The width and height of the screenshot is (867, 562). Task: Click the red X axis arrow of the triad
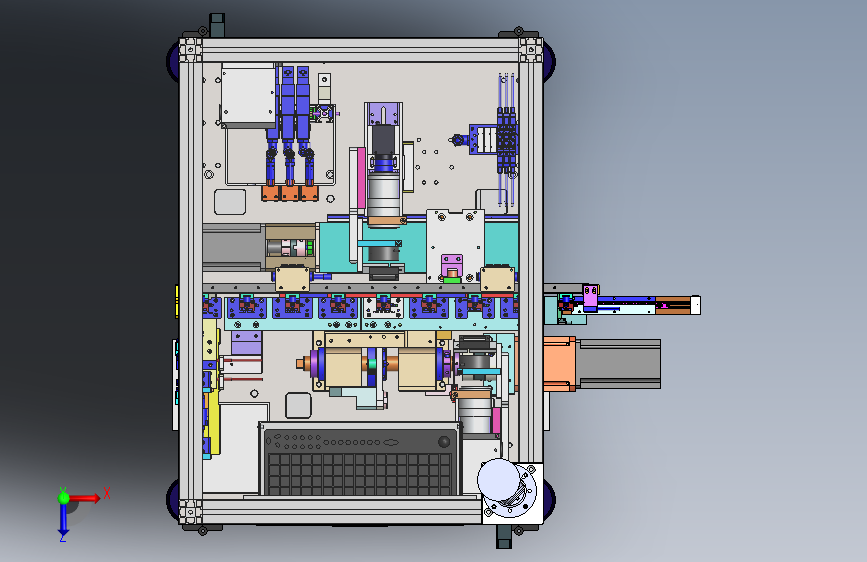85,498
